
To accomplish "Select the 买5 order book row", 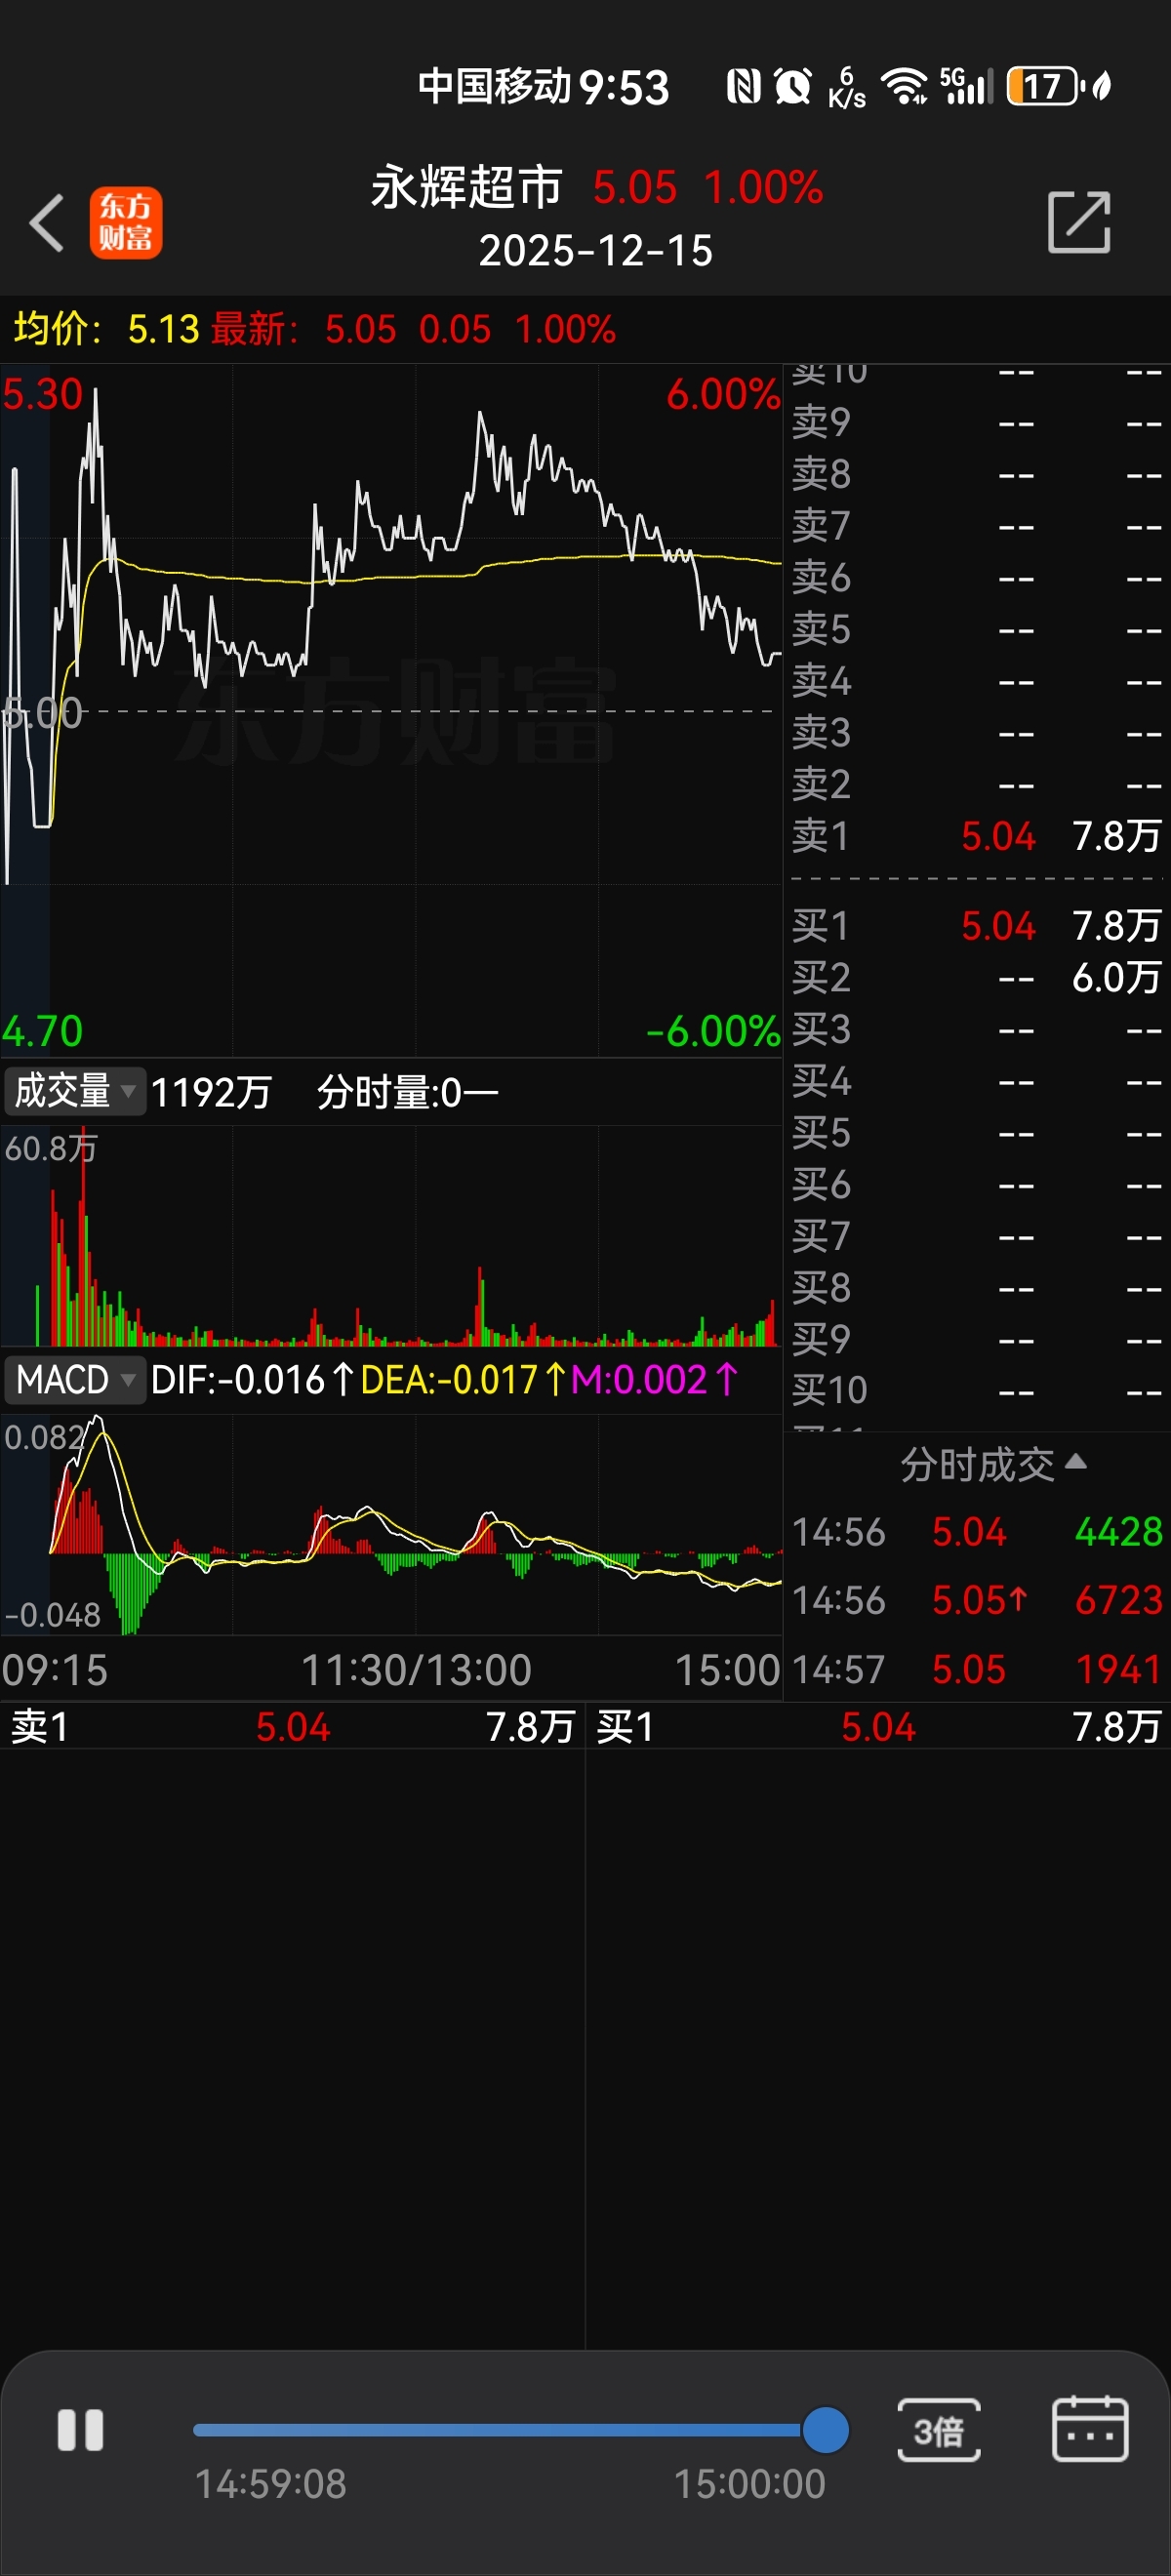I will pos(977,1133).
